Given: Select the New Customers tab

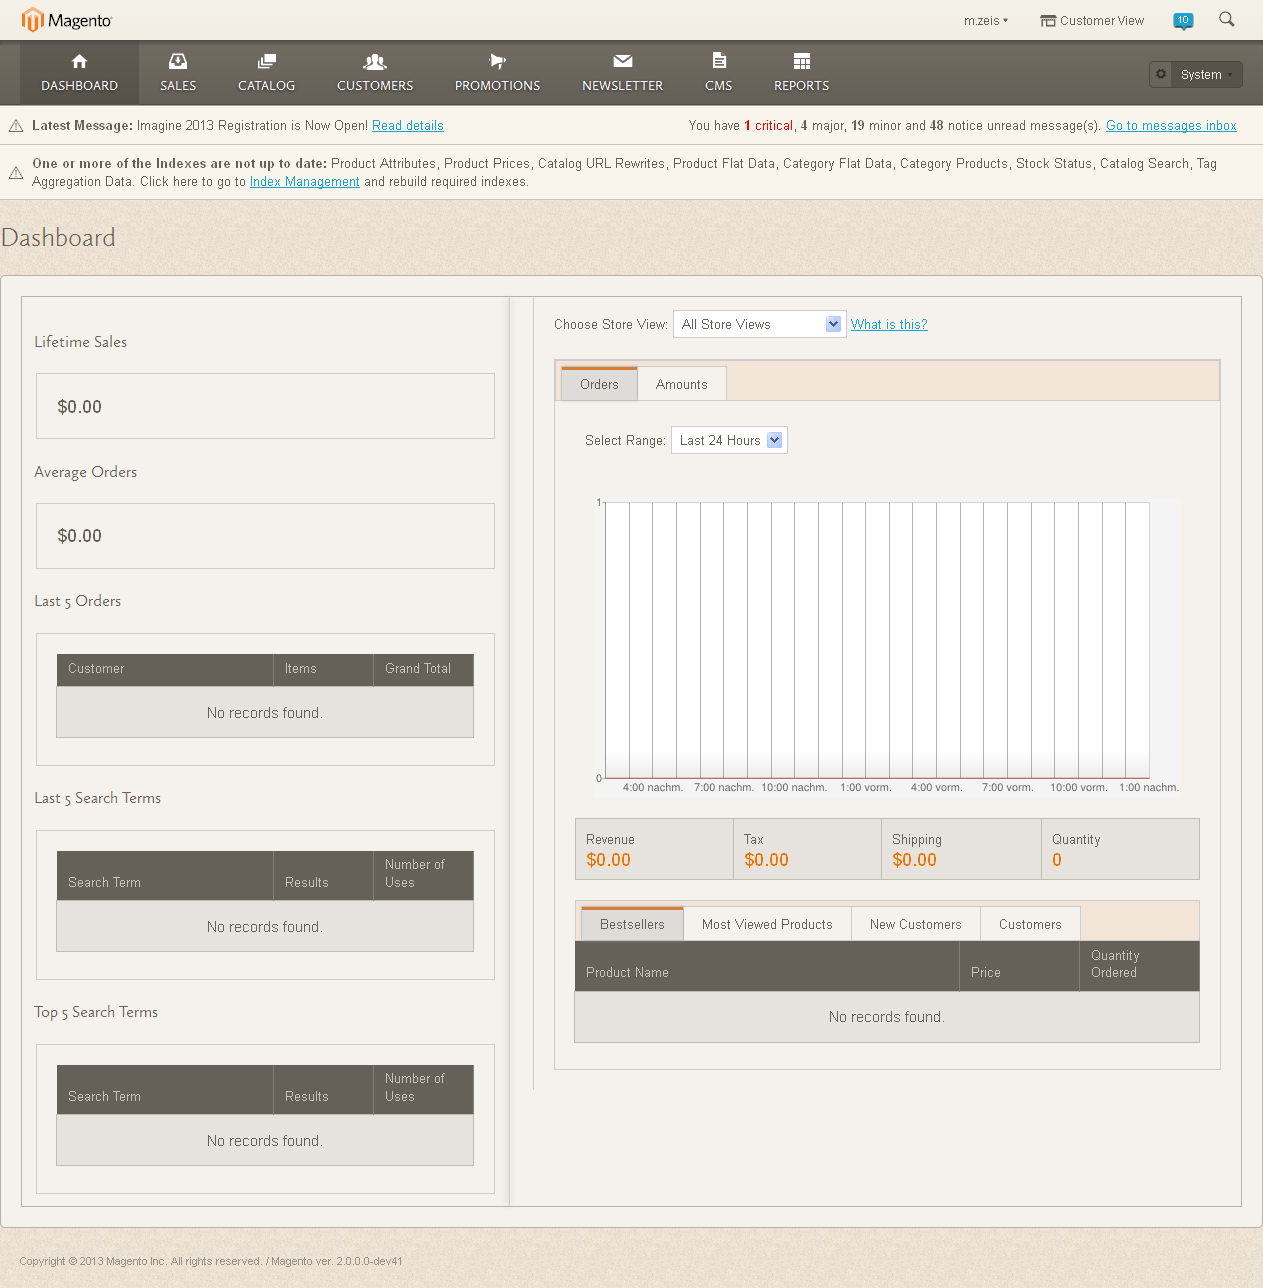Looking at the screenshot, I should click(916, 924).
